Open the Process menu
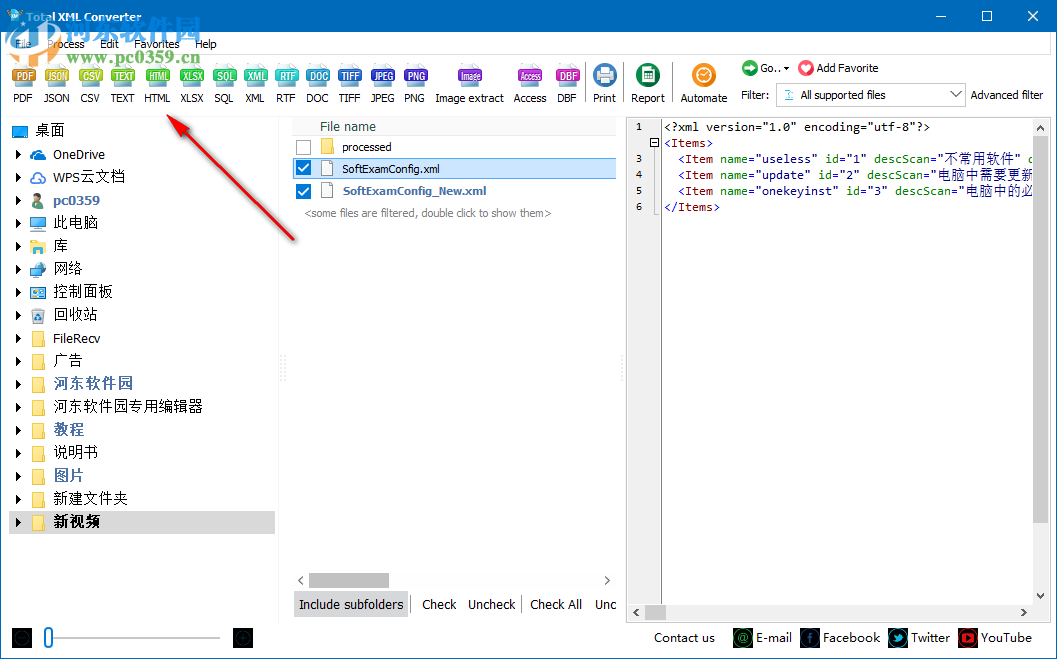 click(65, 43)
